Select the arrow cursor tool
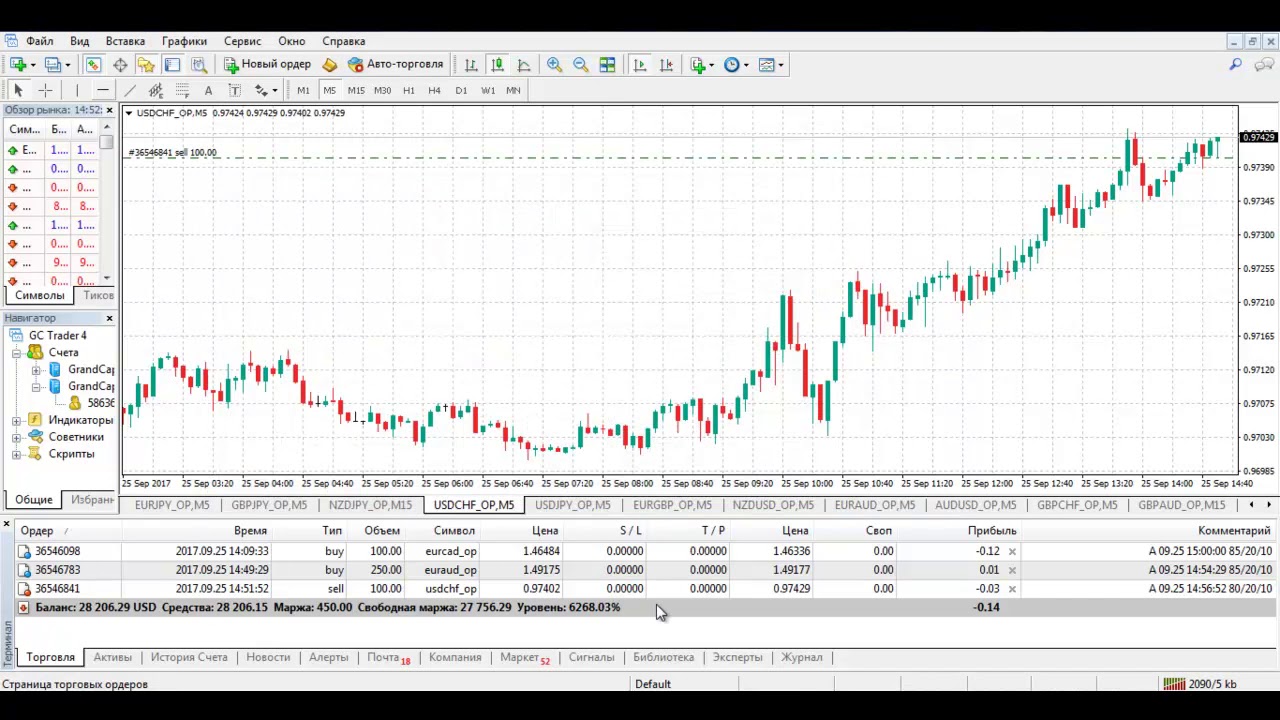This screenshot has width=1280, height=720. [x=18, y=90]
